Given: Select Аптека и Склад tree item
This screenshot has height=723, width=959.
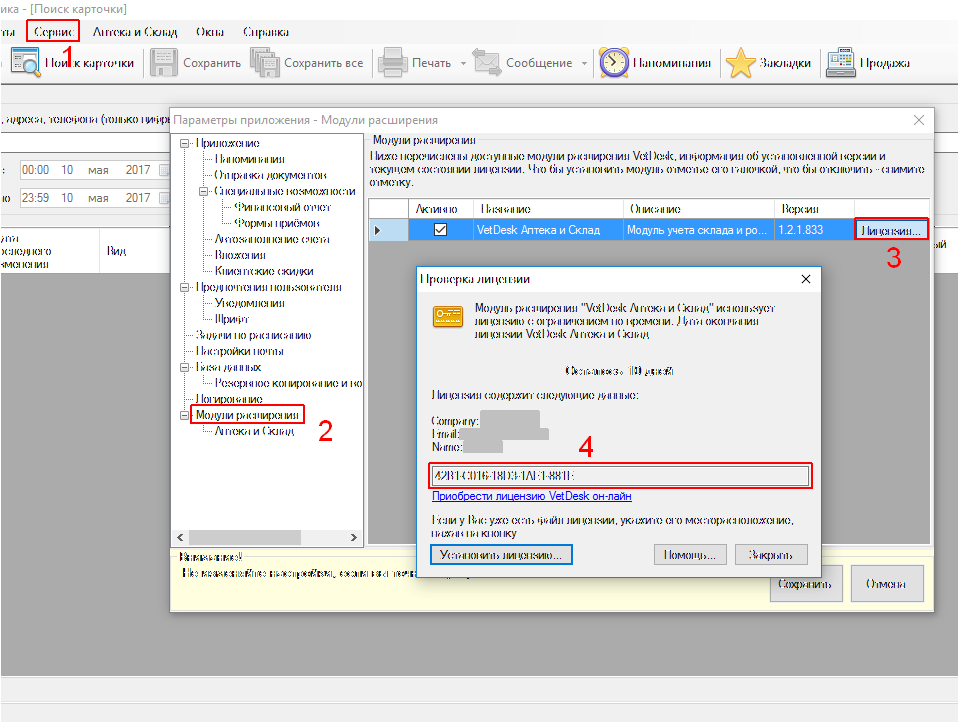Looking at the screenshot, I should [254, 431].
